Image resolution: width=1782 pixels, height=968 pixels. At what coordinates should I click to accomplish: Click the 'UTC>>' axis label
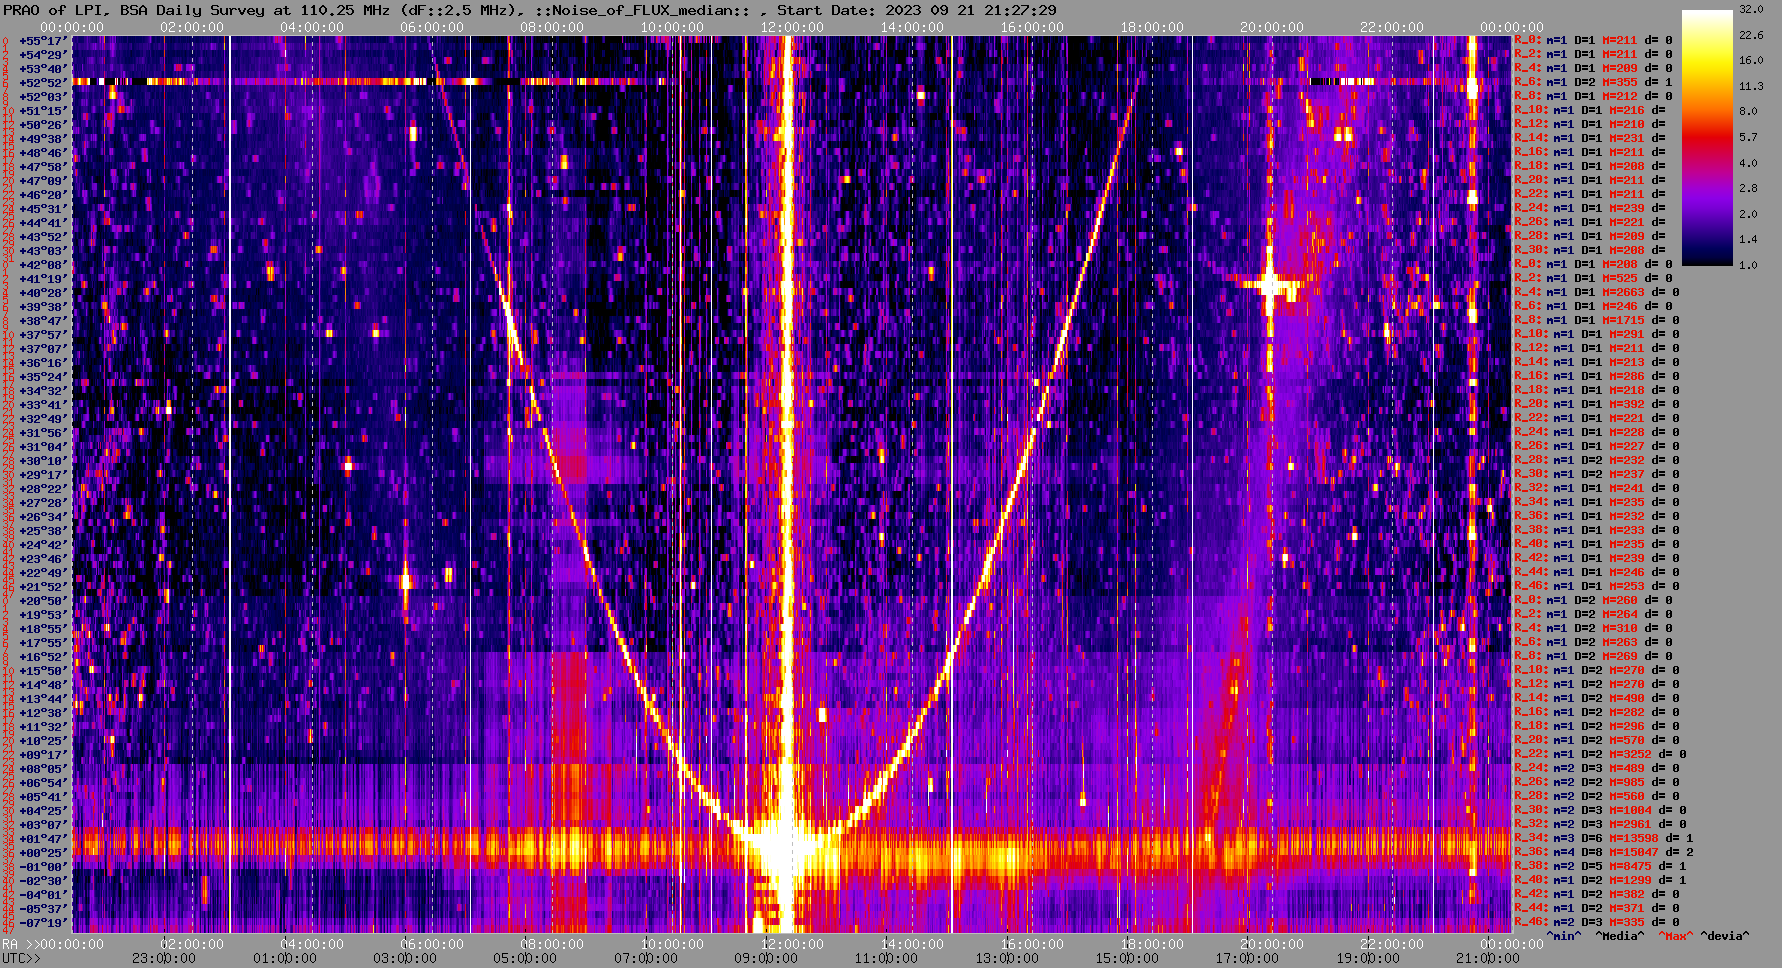(22, 958)
